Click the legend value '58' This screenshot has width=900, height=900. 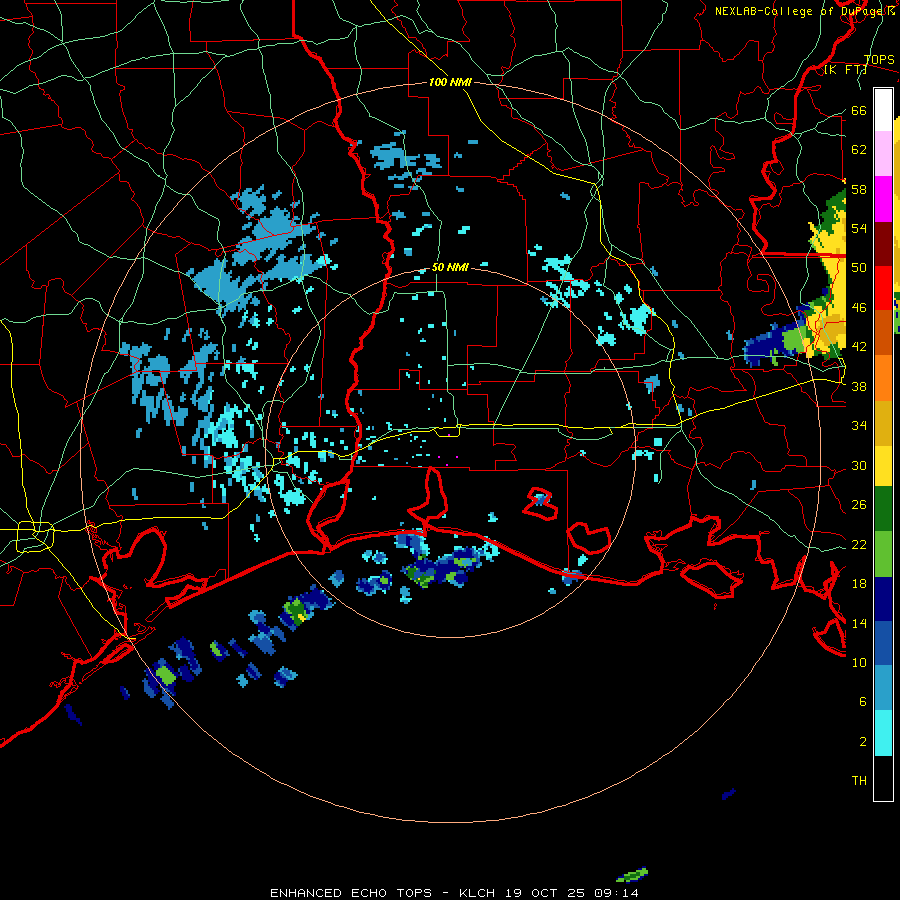tap(859, 189)
